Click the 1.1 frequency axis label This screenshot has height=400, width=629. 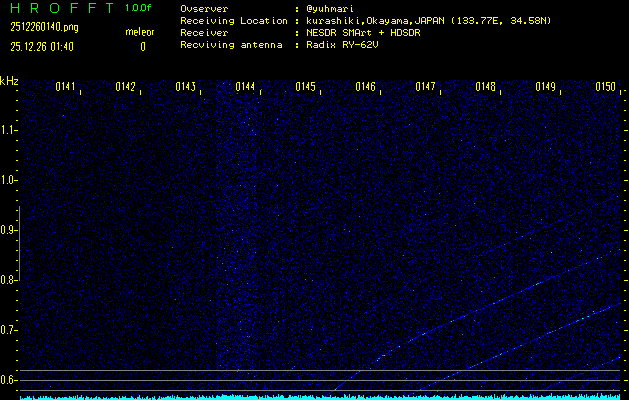point(9,130)
